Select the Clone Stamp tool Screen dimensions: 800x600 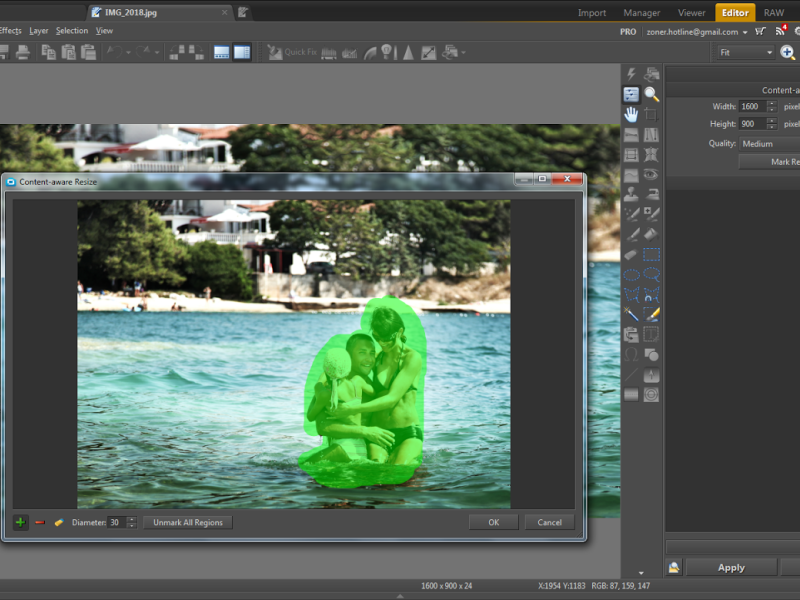pyautogui.click(x=631, y=194)
